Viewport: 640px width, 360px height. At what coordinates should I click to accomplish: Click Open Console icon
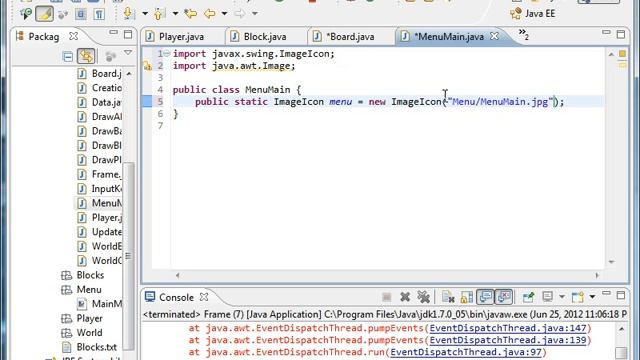pos(578,297)
